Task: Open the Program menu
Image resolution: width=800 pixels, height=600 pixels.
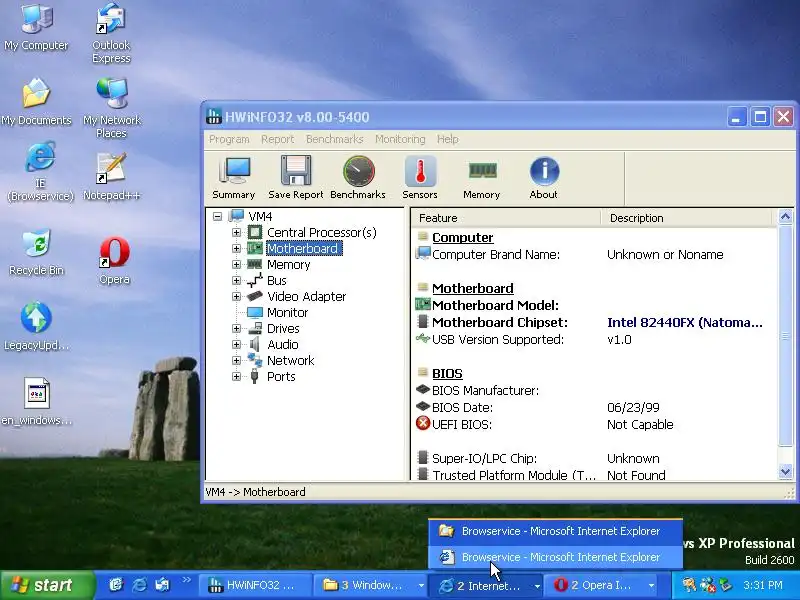Action: (x=229, y=139)
